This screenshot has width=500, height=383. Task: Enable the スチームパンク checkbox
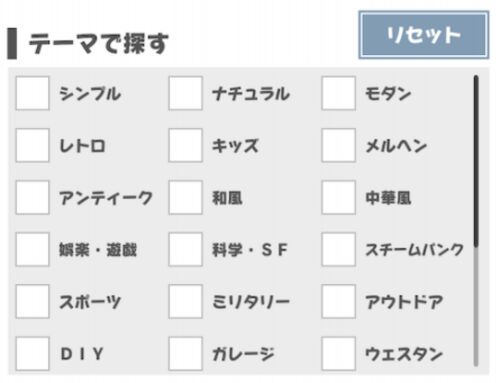pos(338,249)
